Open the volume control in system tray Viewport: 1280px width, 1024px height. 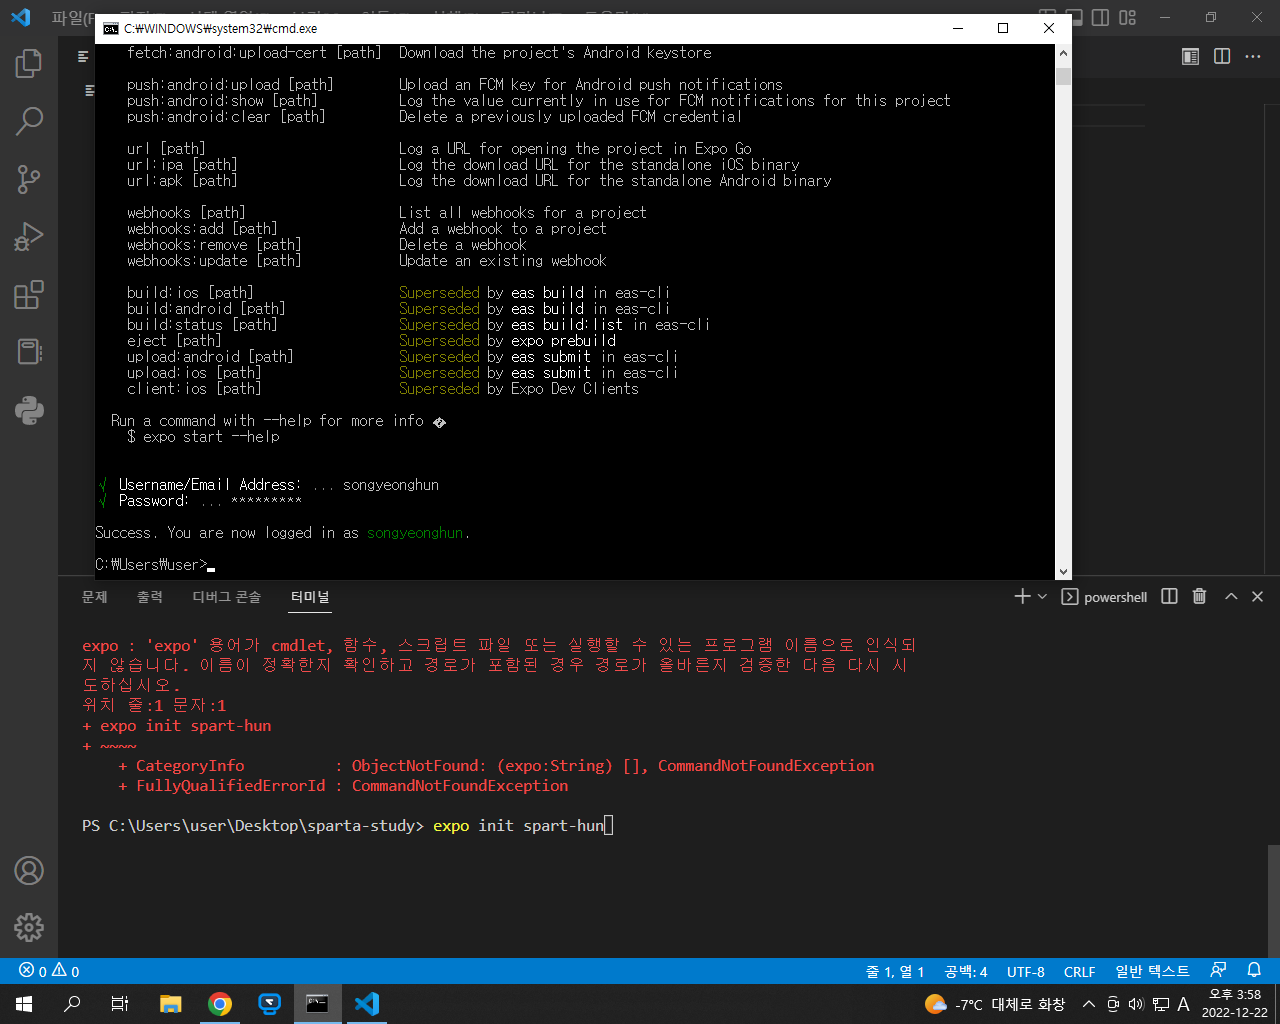coord(1136,1004)
